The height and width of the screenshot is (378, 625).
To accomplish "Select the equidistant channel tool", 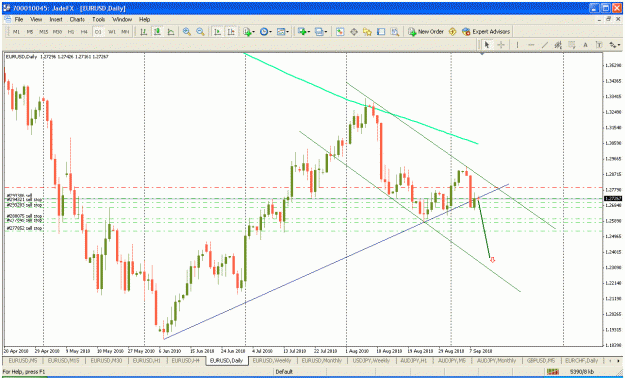I will click(x=558, y=45).
